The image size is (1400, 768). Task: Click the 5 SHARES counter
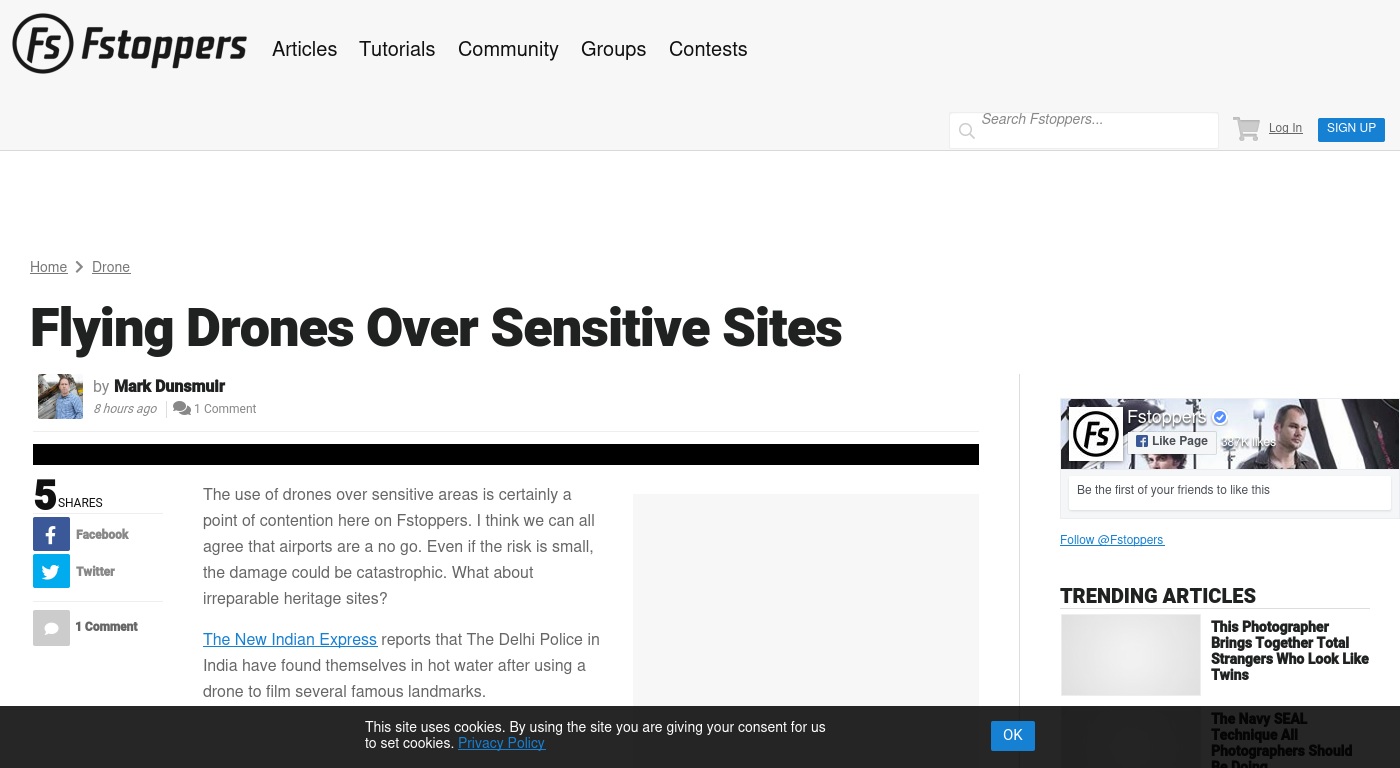[68, 495]
